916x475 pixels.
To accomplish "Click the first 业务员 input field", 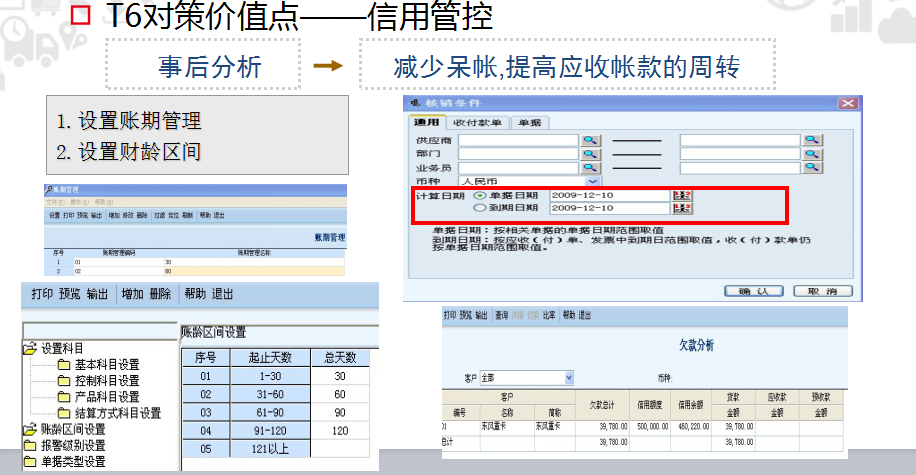I will [x=518, y=168].
